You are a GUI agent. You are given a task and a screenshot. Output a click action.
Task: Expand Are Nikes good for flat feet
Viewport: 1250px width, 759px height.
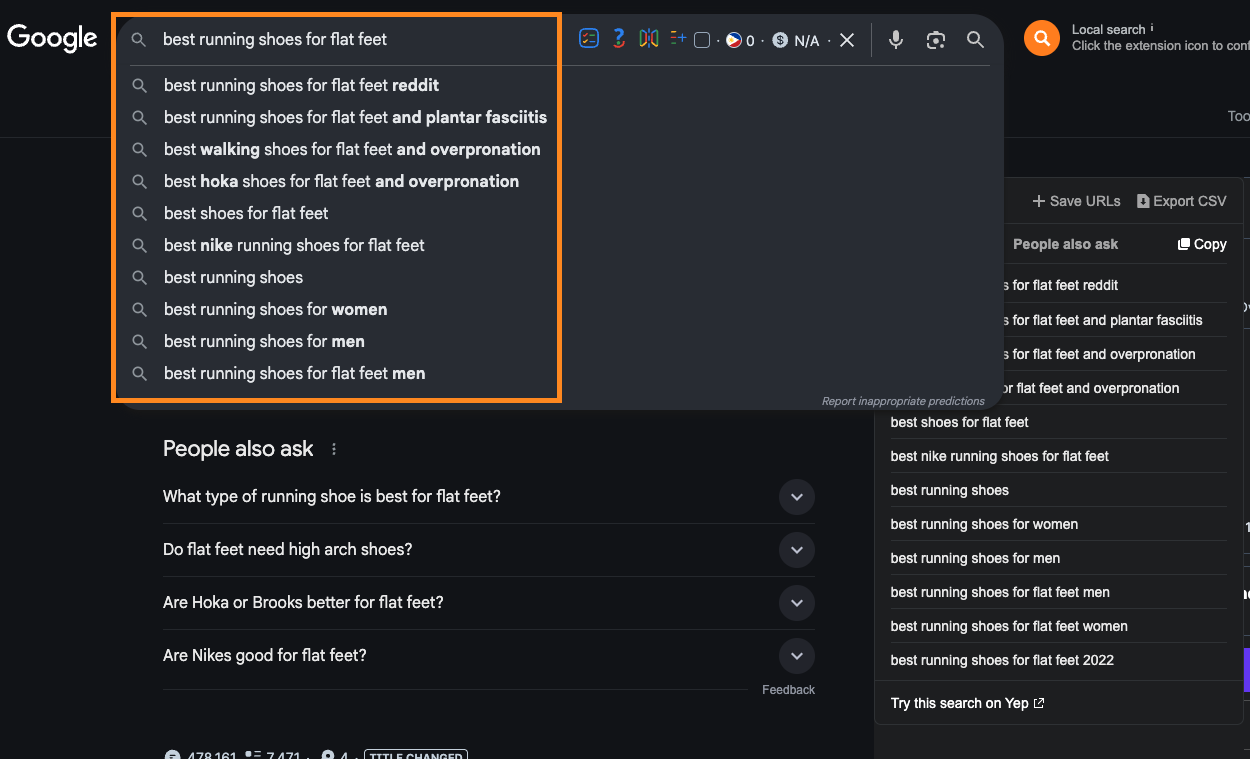click(489, 656)
